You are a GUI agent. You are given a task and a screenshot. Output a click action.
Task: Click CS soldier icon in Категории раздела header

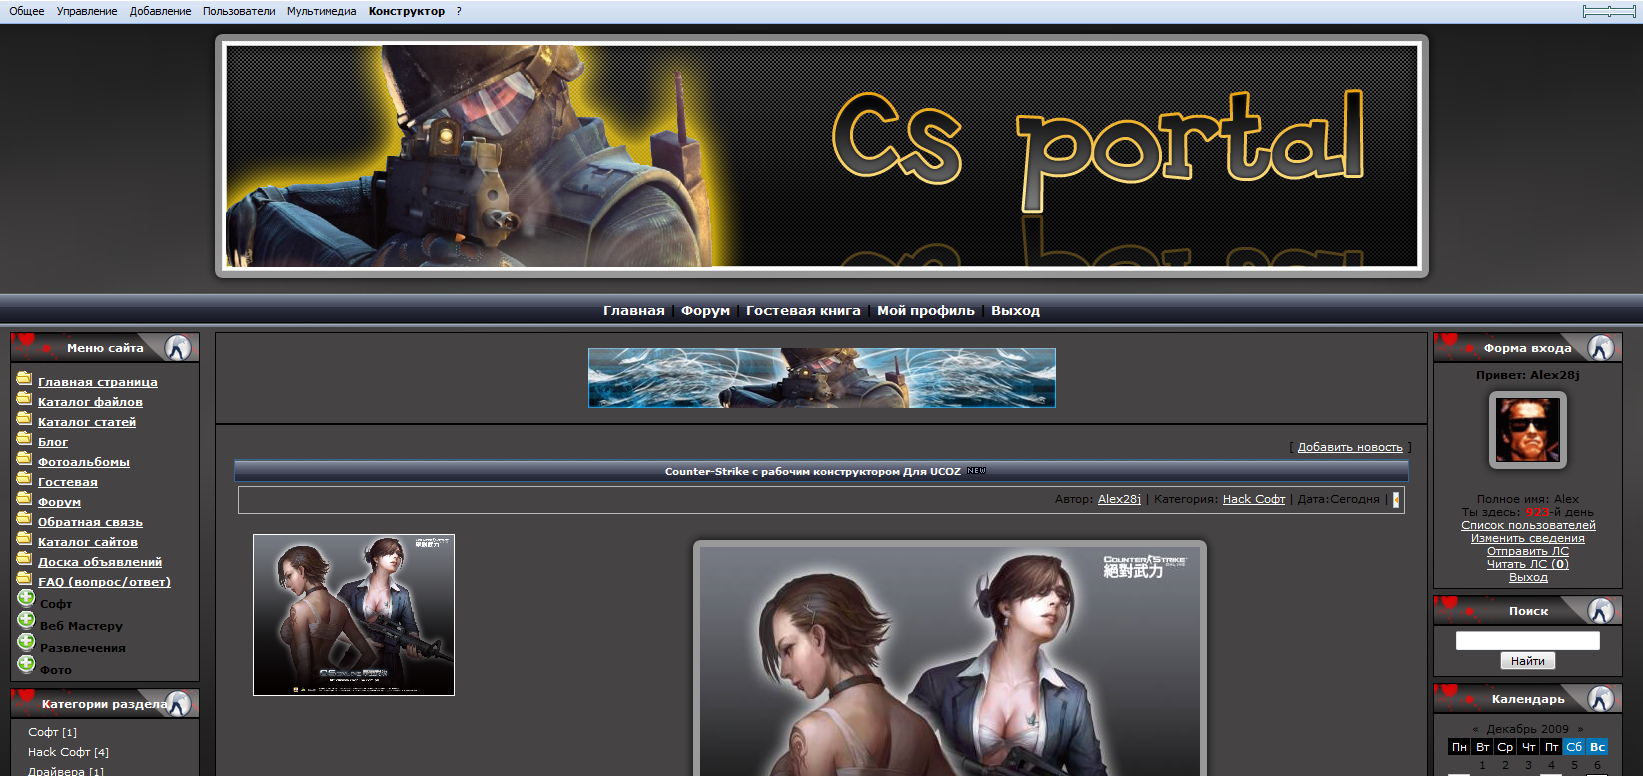178,704
